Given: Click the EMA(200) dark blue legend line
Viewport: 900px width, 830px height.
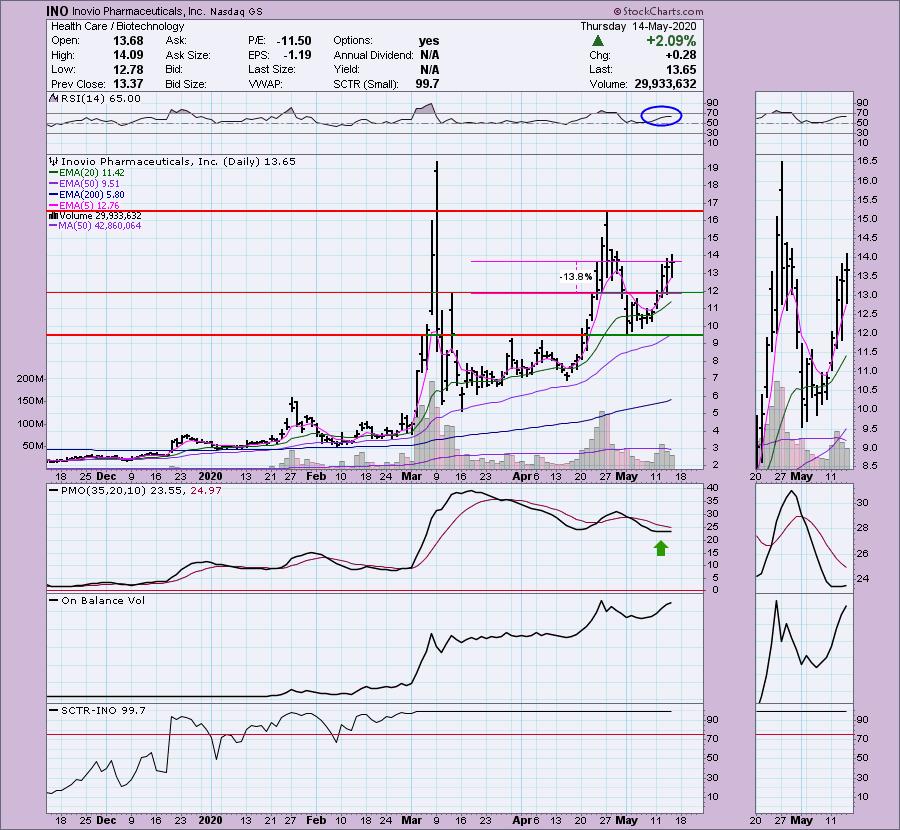Looking at the screenshot, I should click(x=53, y=194).
